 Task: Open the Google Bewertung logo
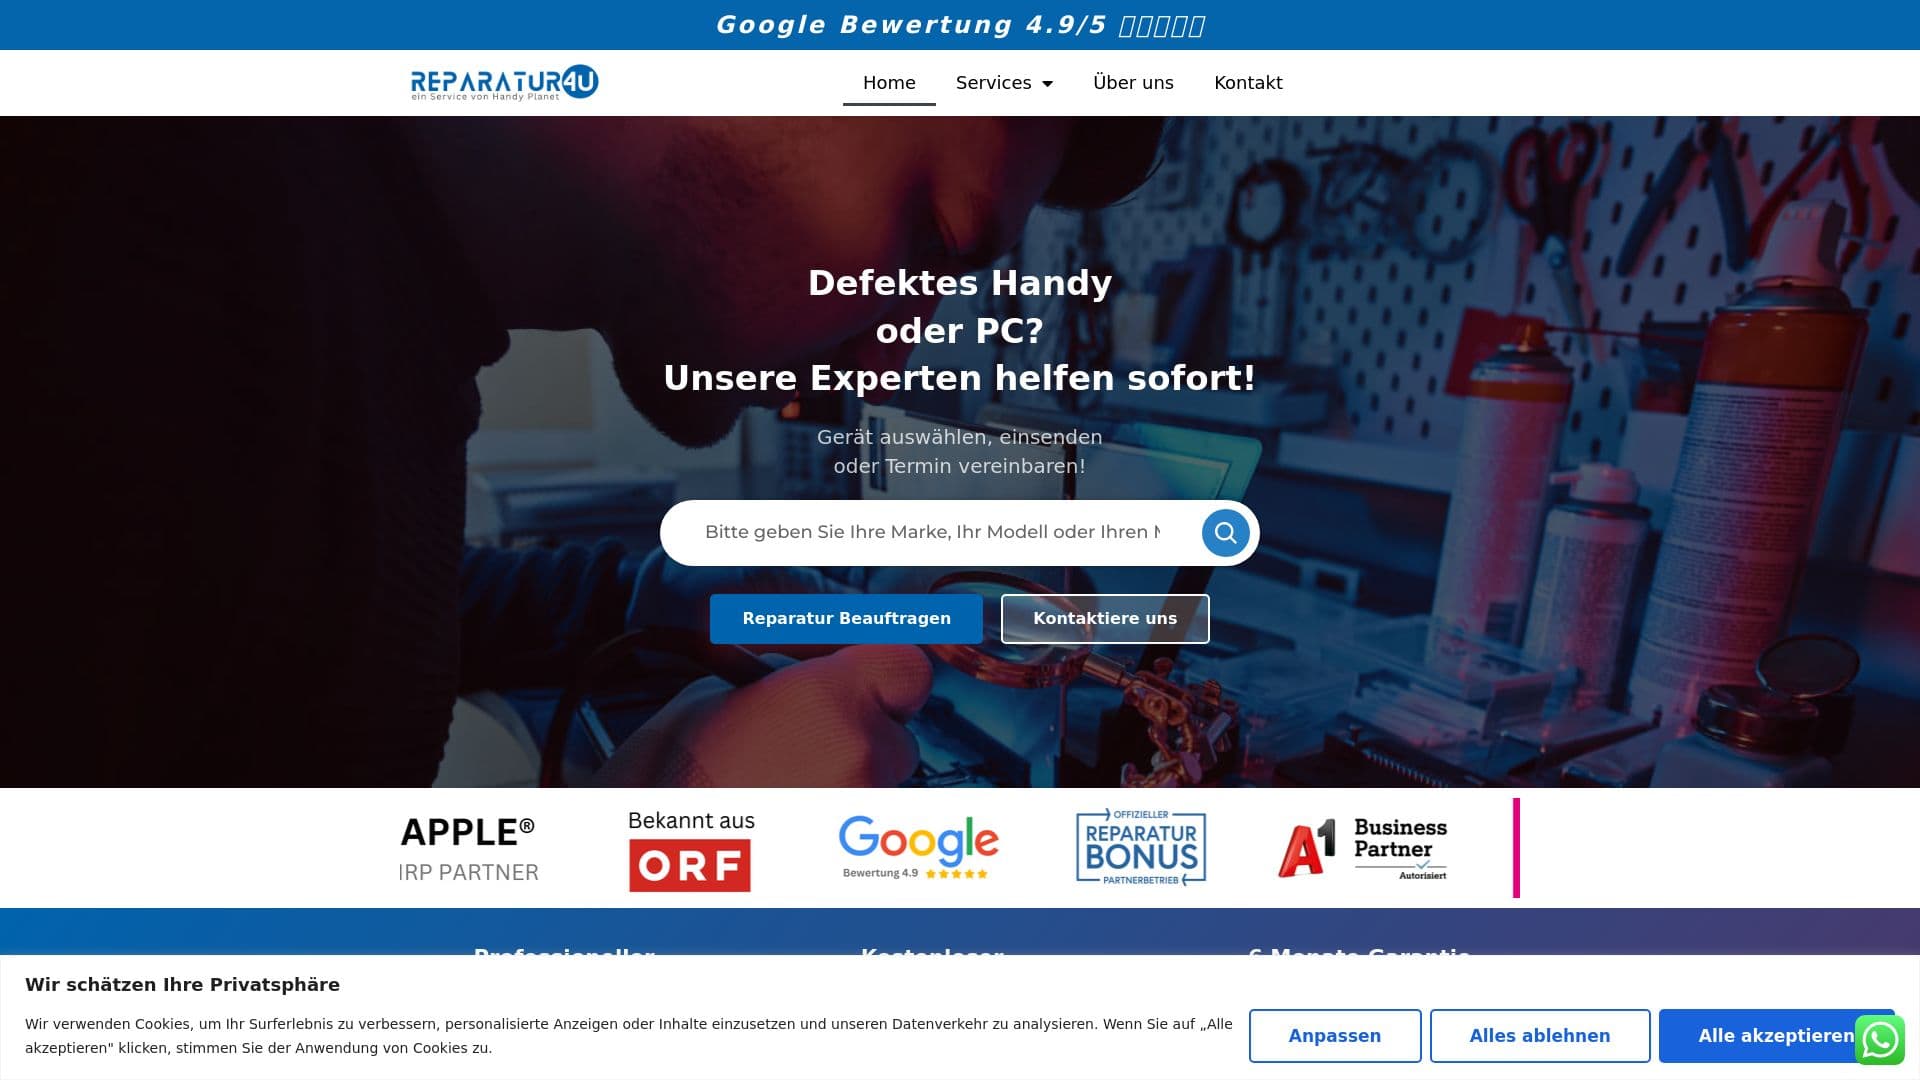coord(918,847)
